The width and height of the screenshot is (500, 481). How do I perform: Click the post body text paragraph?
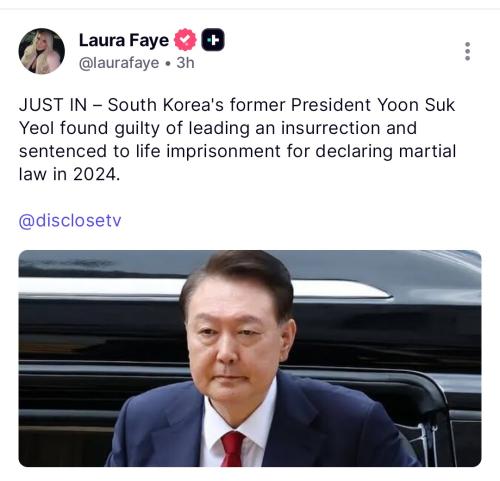coord(237,139)
